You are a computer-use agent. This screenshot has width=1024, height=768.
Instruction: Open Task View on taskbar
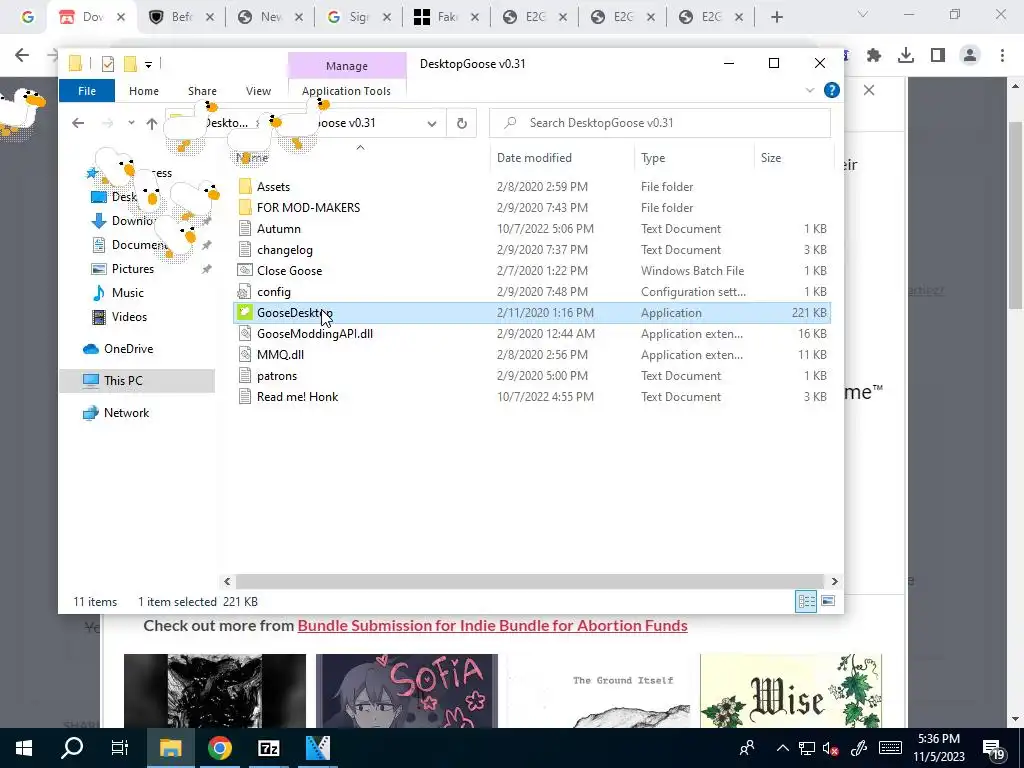pyautogui.click(x=120, y=748)
